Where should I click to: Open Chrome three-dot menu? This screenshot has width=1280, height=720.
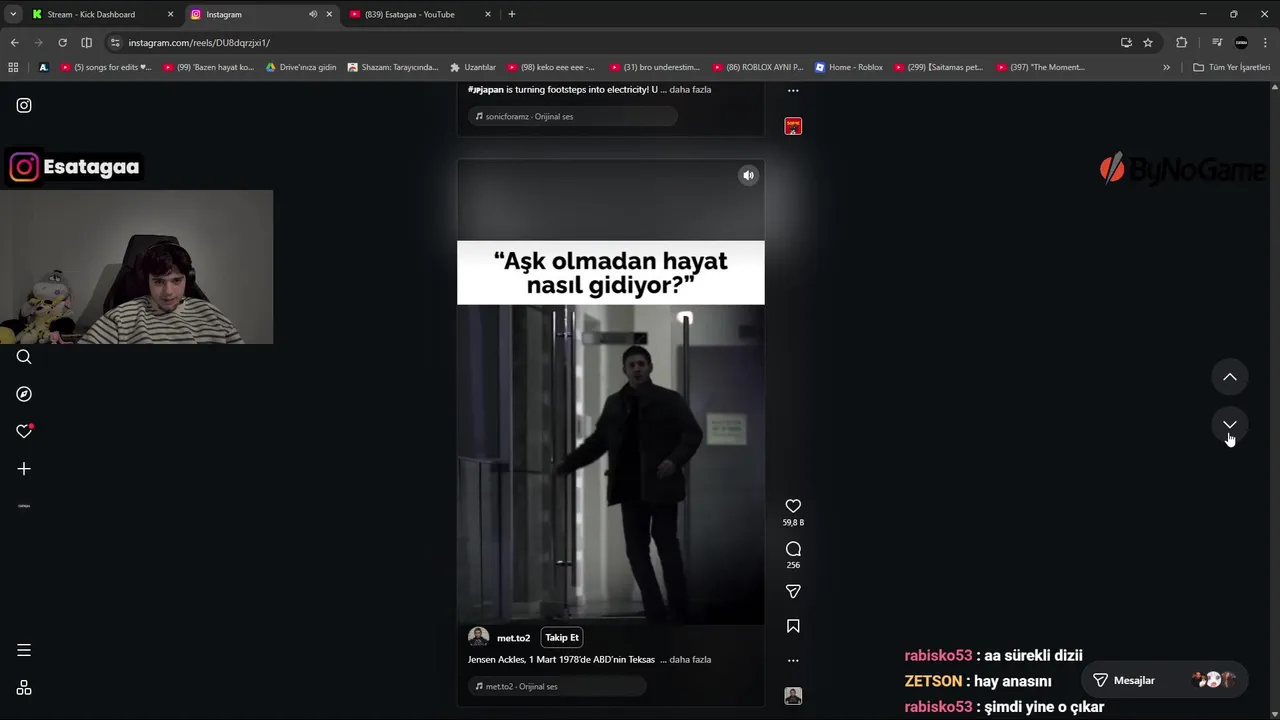pyautogui.click(x=1265, y=42)
